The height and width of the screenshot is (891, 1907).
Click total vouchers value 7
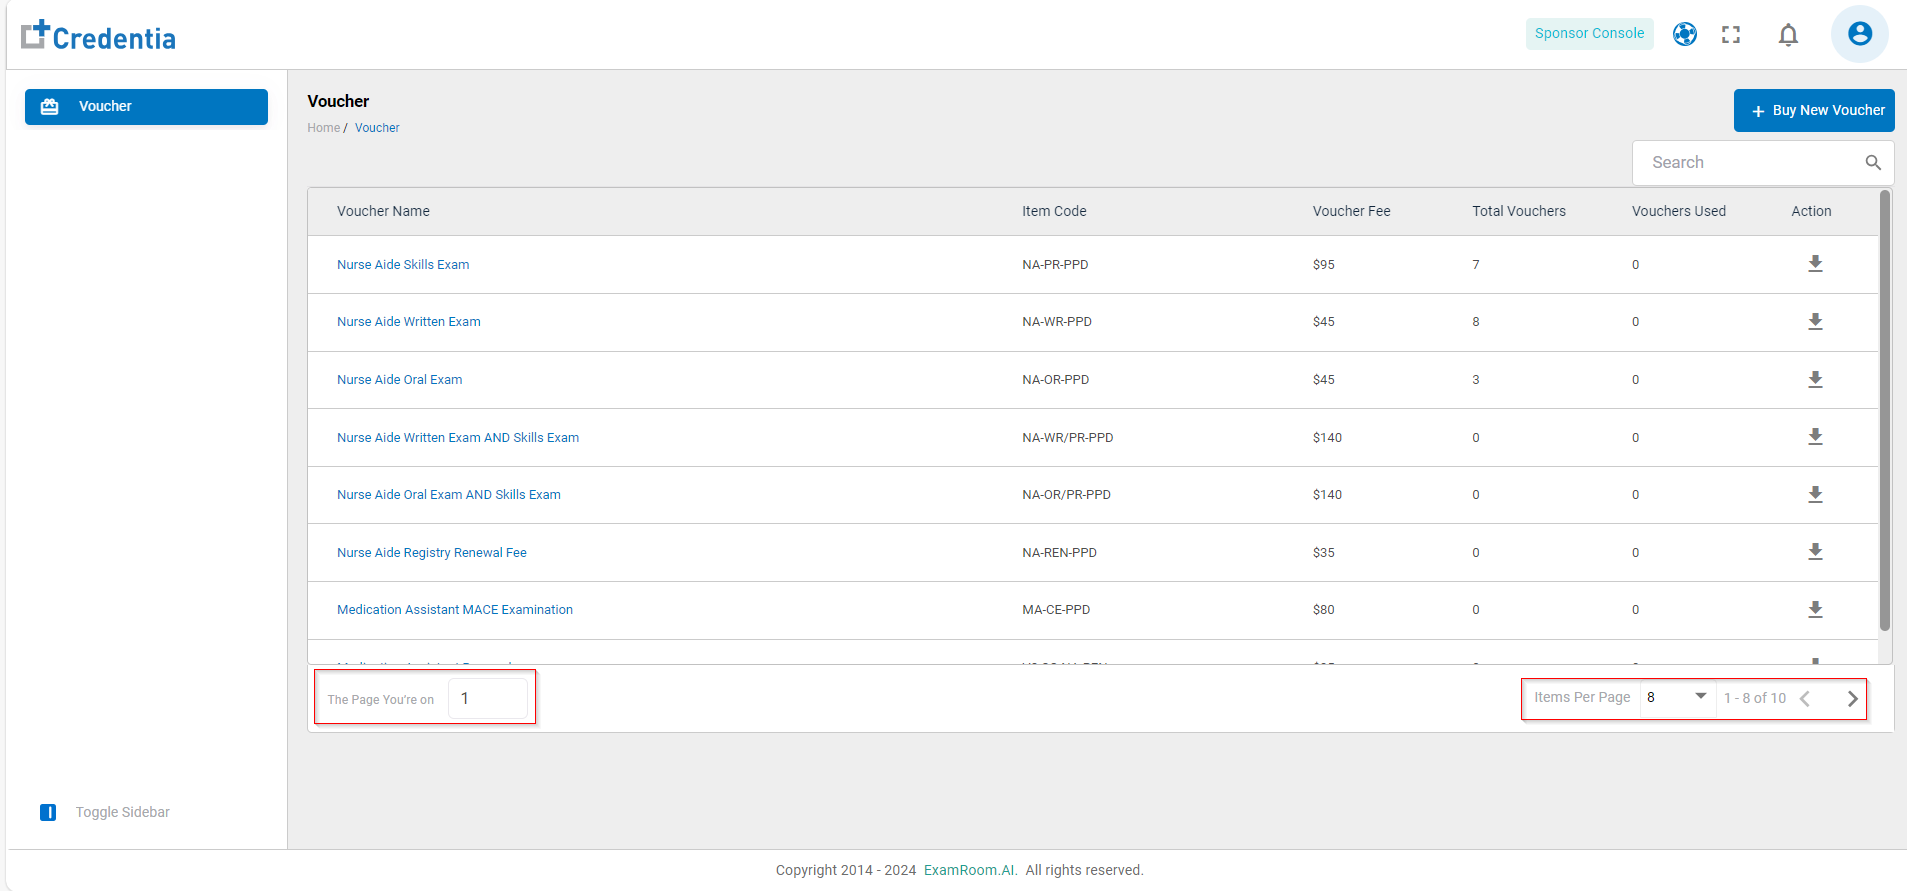coord(1476,265)
